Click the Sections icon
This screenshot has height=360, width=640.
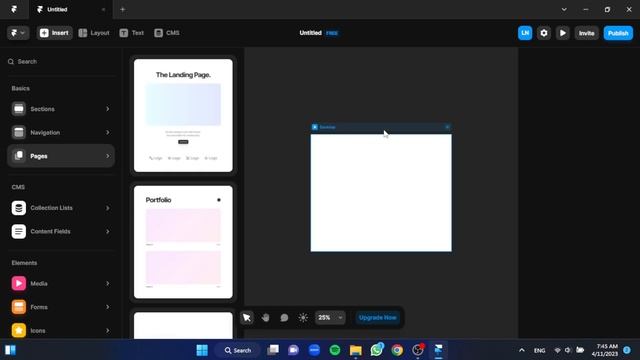[x=19, y=109]
